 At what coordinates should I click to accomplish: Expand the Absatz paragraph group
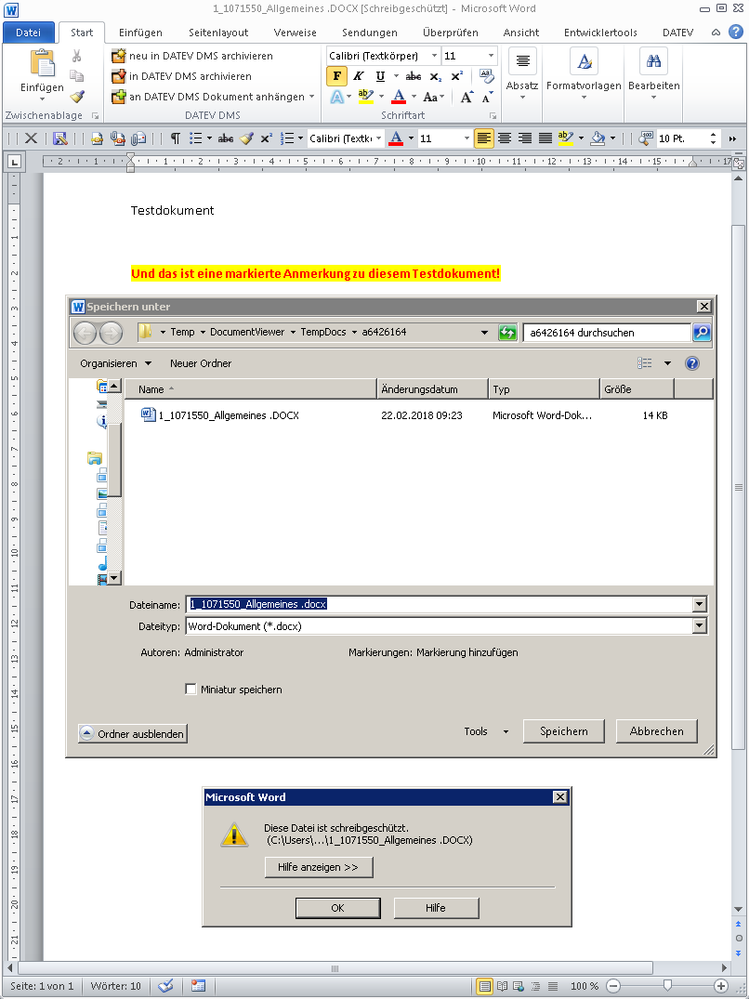(x=522, y=75)
